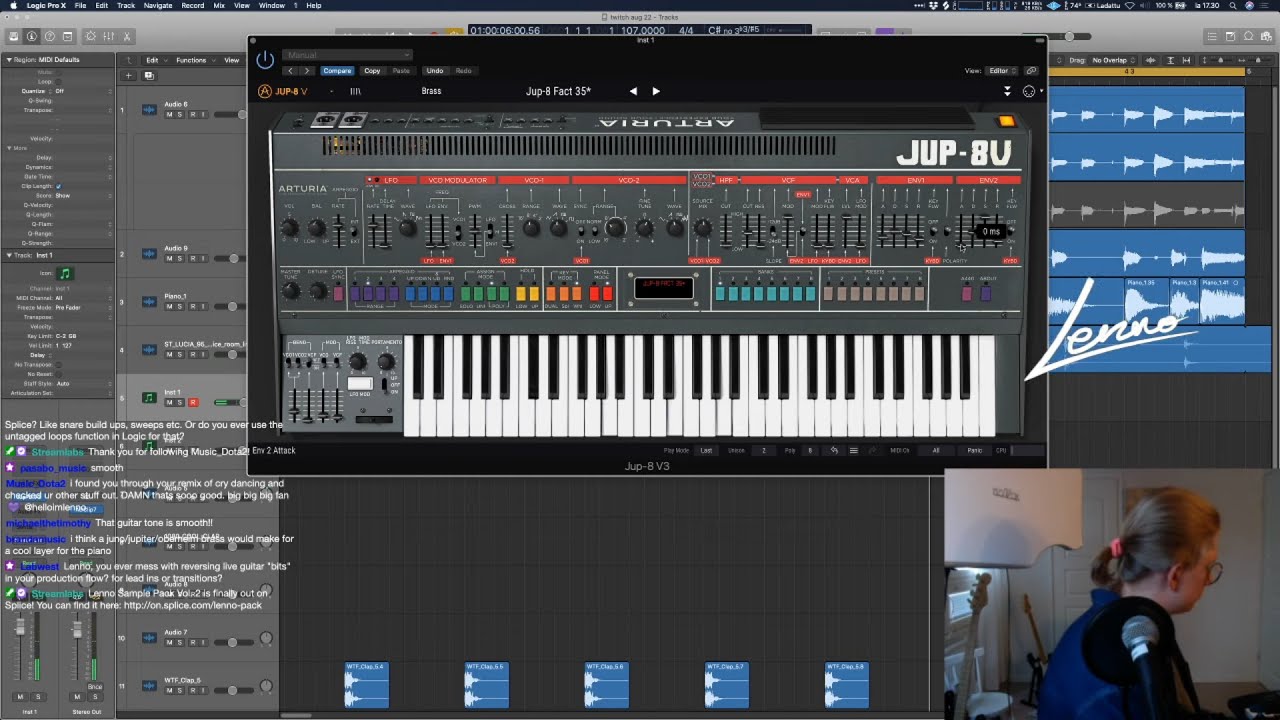Open the Record menu
1280x720 pixels.
193,5
